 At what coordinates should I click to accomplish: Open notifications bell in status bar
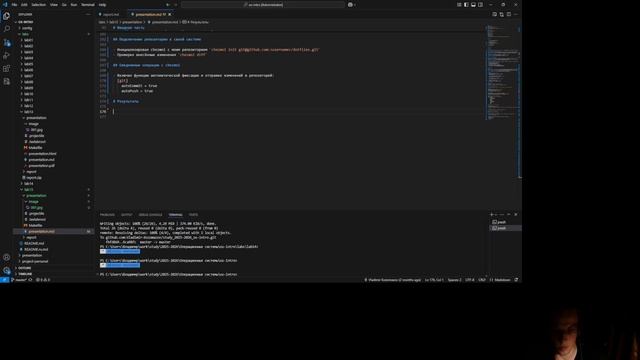pyautogui.click(x=516, y=280)
